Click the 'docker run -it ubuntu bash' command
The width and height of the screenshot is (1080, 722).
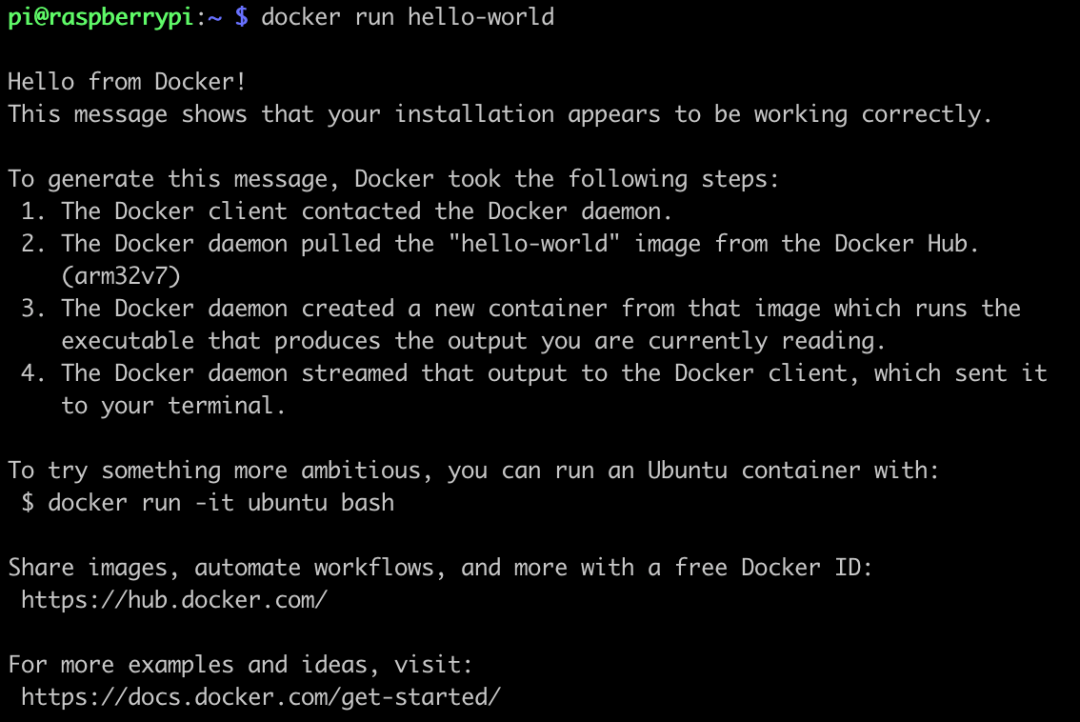click(x=221, y=503)
